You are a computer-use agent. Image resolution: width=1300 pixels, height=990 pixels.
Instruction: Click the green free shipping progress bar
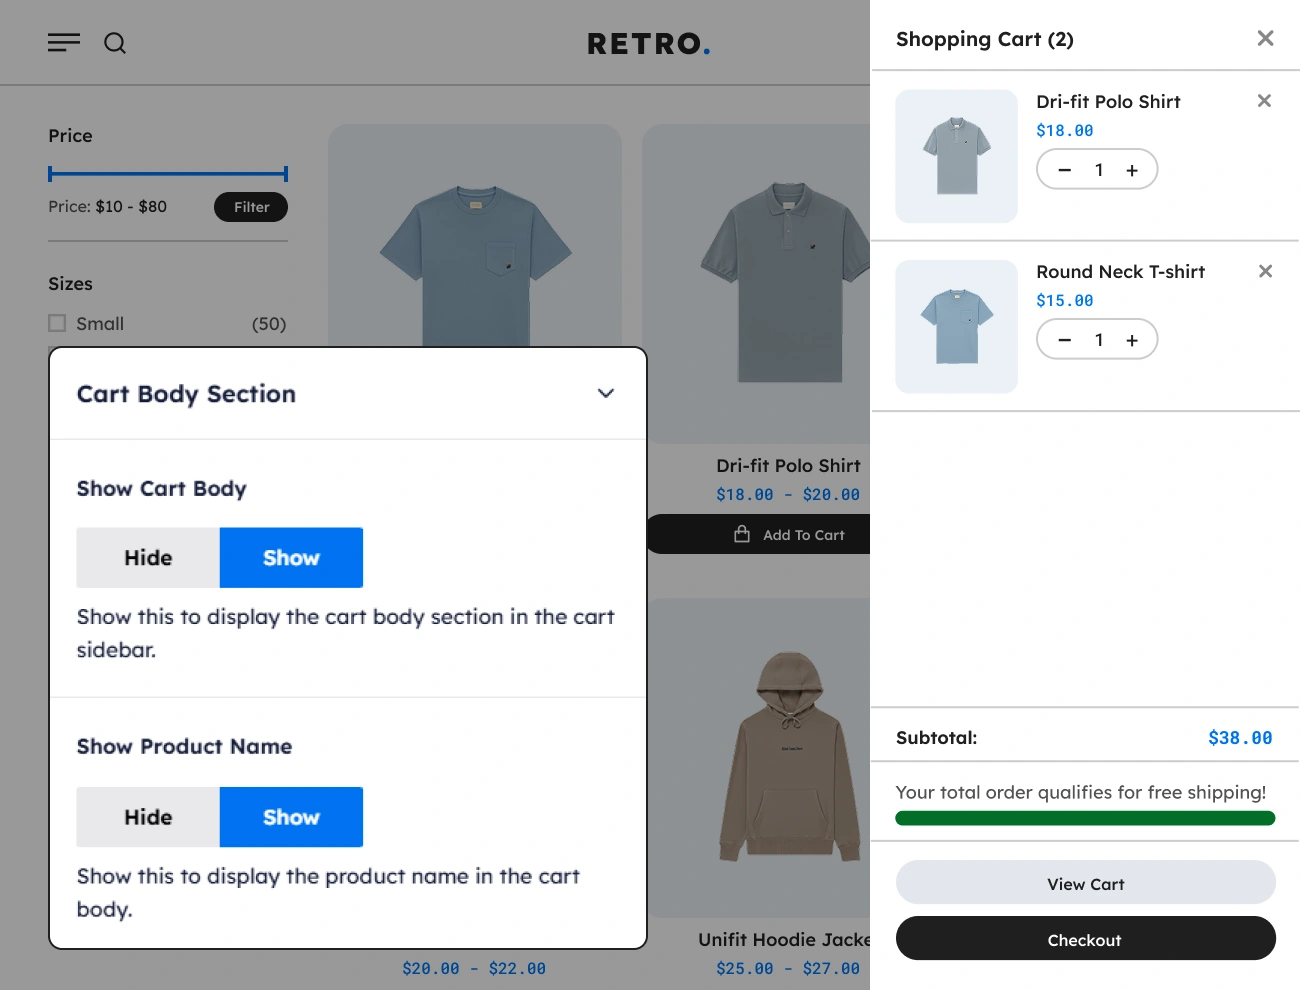coord(1085,818)
